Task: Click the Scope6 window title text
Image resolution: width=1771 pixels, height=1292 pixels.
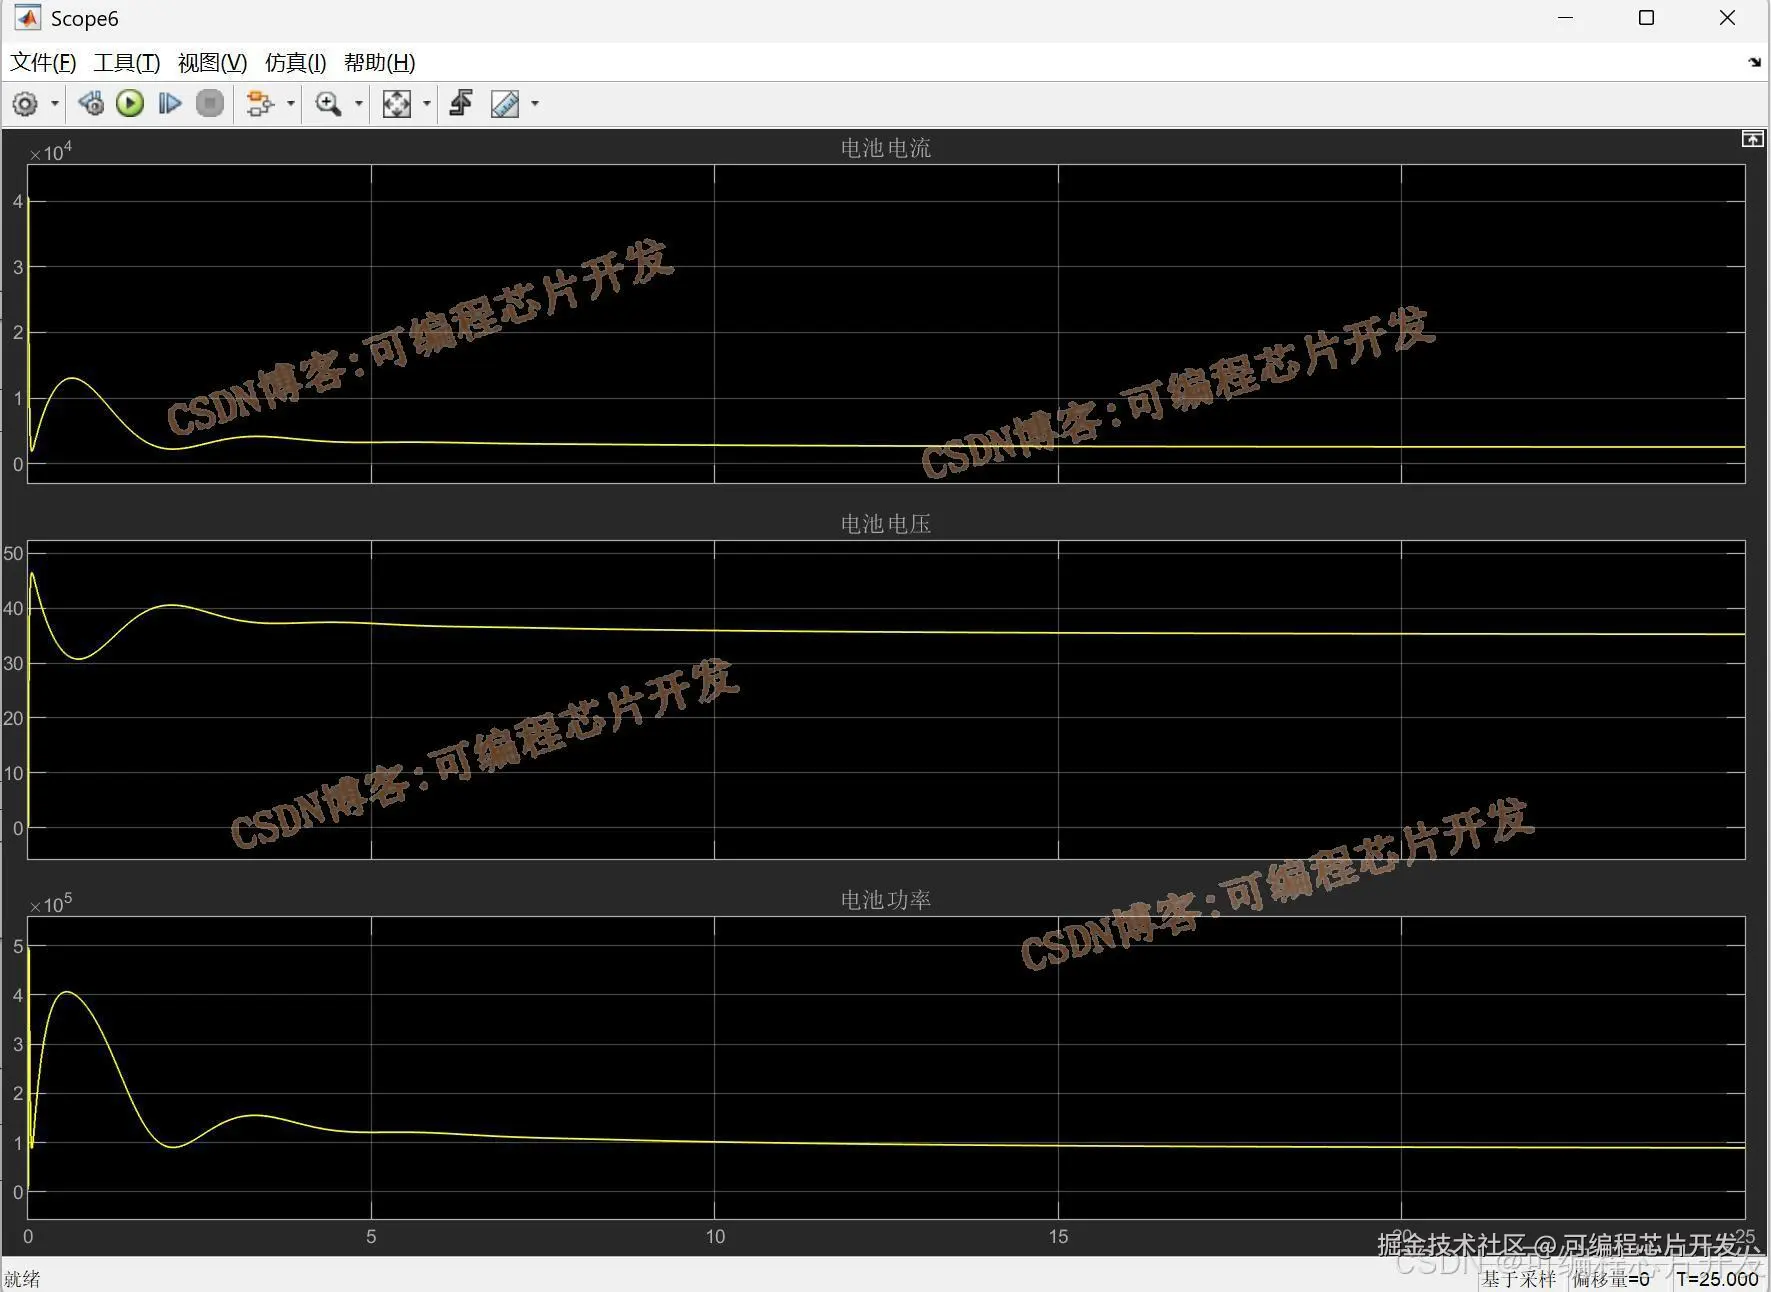Action: (85, 19)
